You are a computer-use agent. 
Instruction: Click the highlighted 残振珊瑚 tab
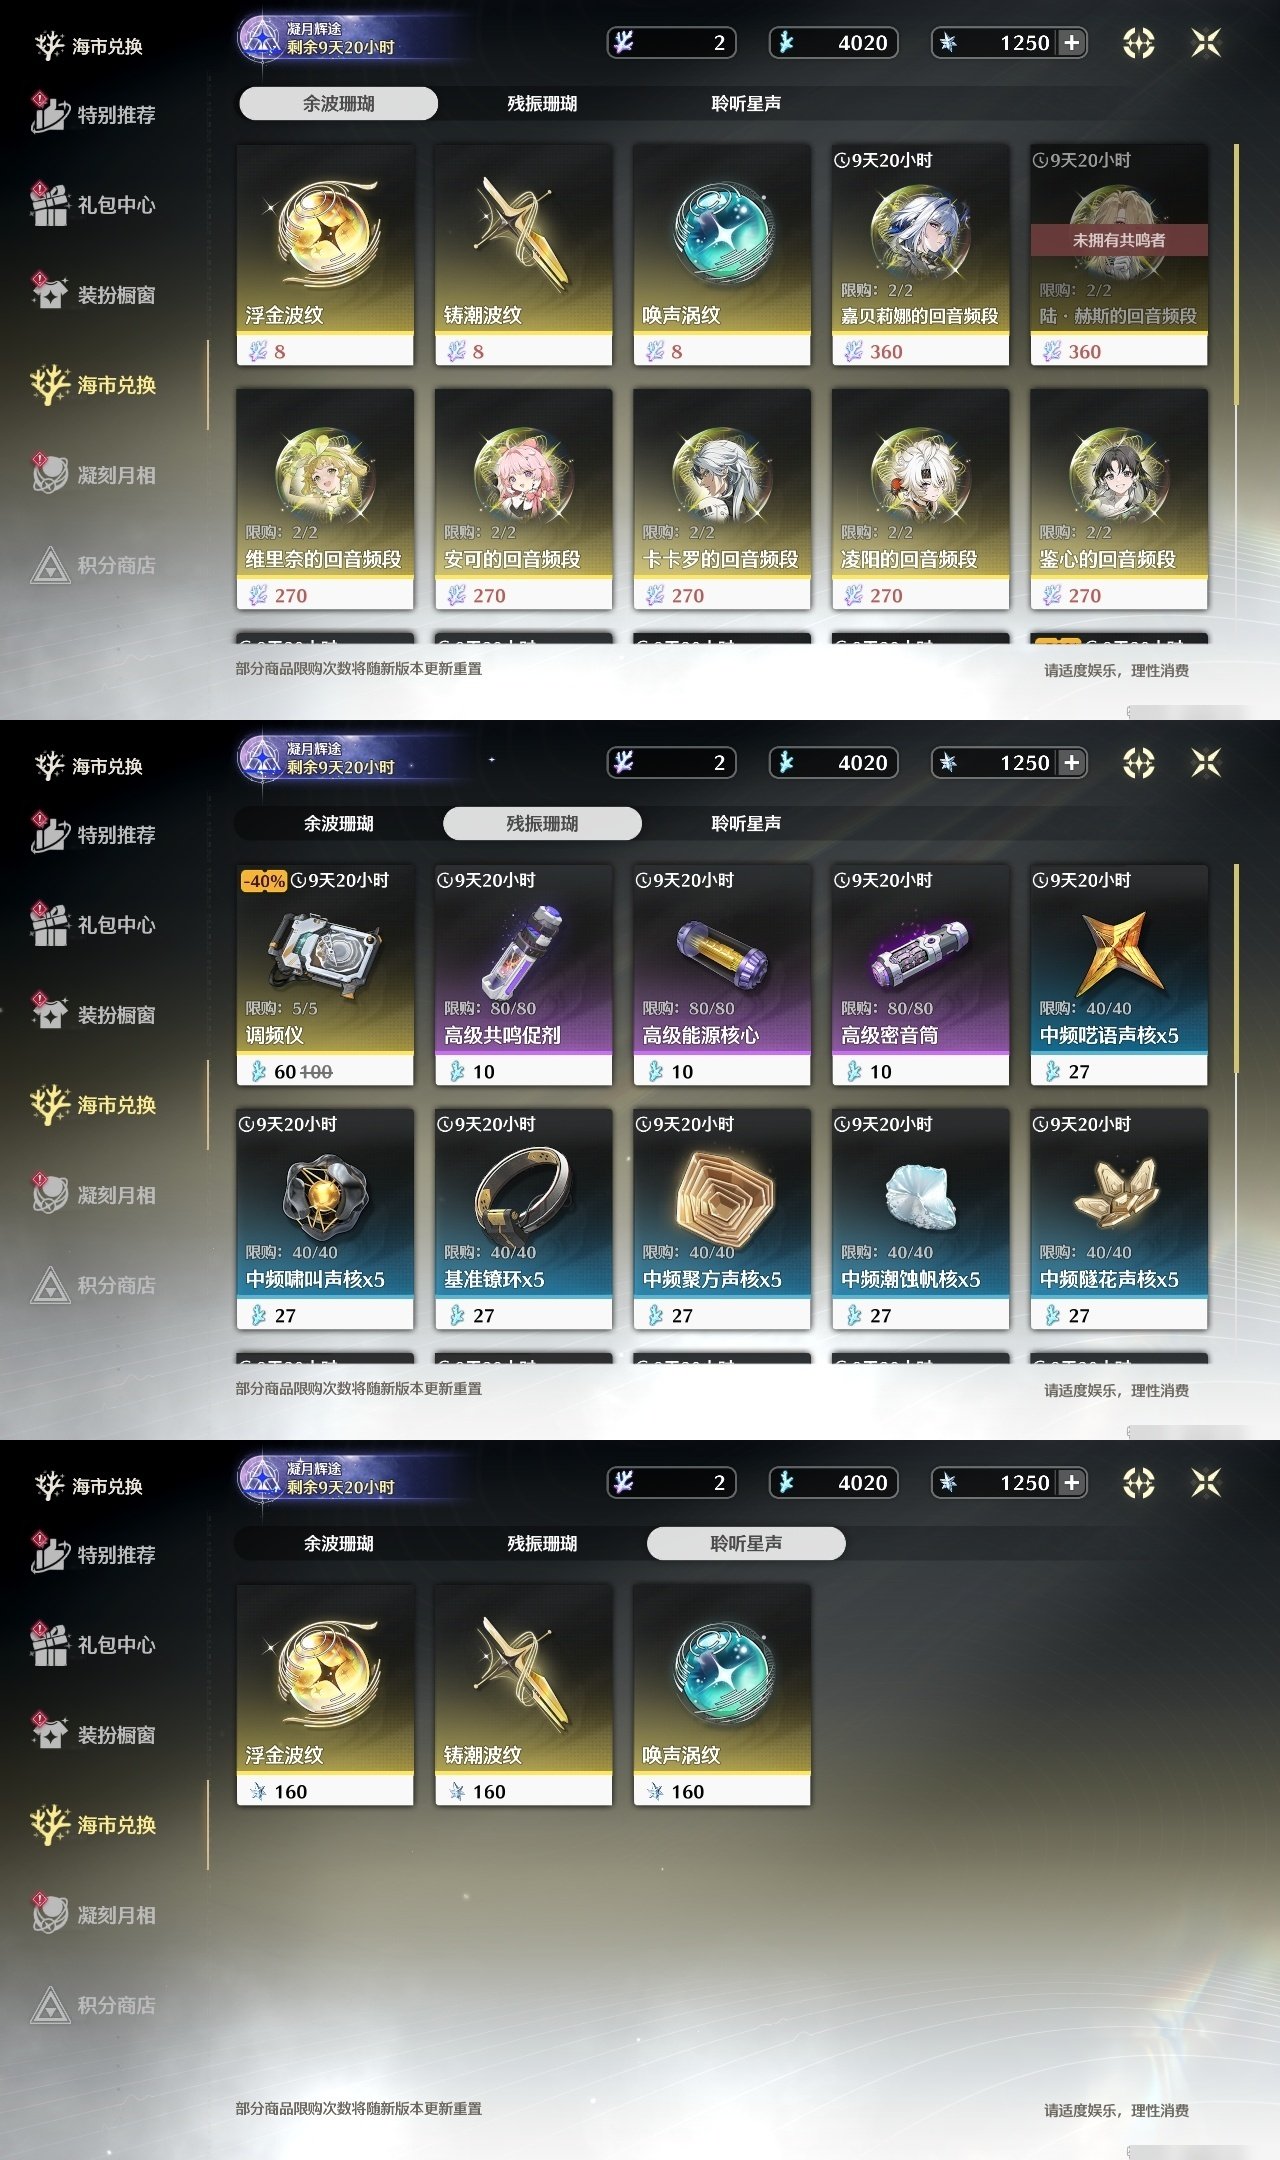point(542,823)
